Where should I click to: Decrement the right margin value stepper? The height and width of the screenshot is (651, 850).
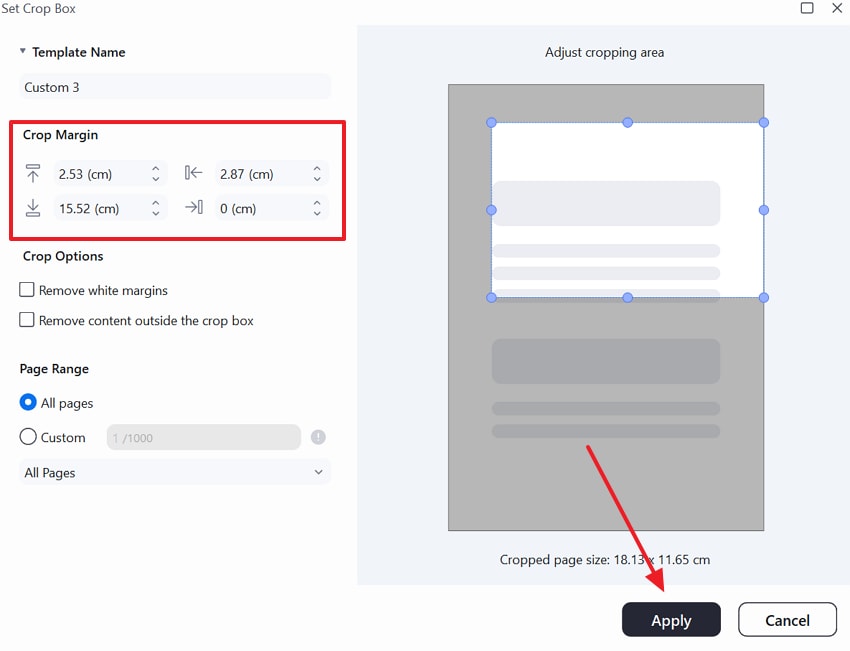(x=318, y=213)
